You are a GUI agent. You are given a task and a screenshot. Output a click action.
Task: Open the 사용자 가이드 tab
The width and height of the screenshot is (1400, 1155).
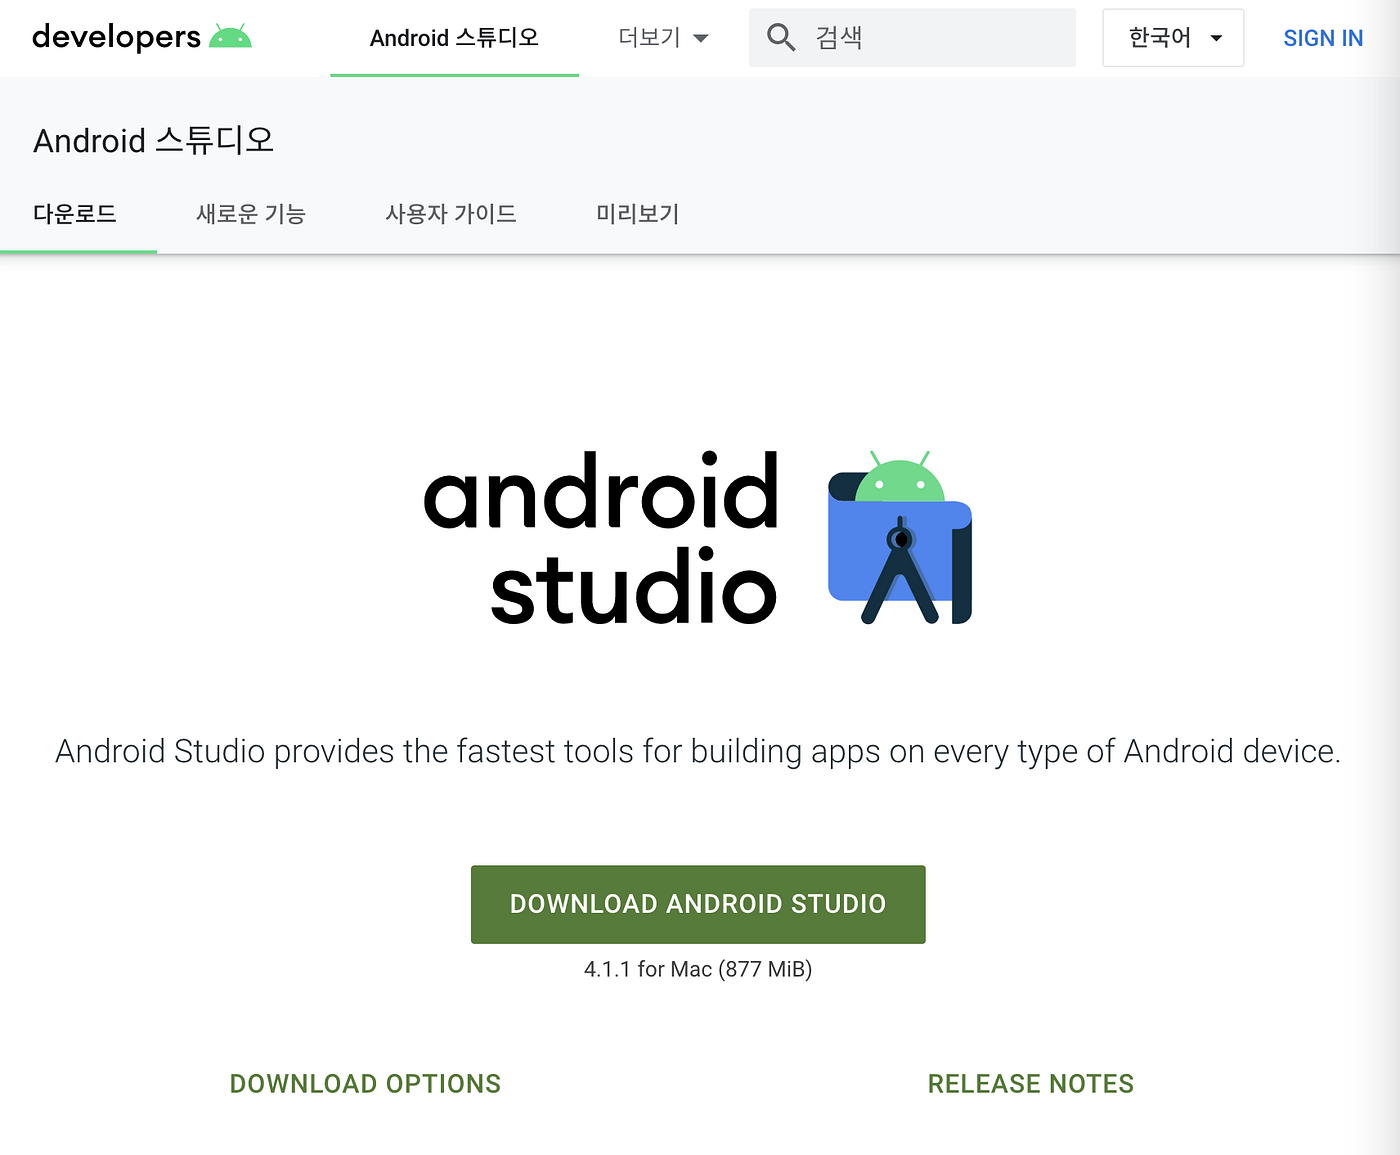(x=451, y=214)
